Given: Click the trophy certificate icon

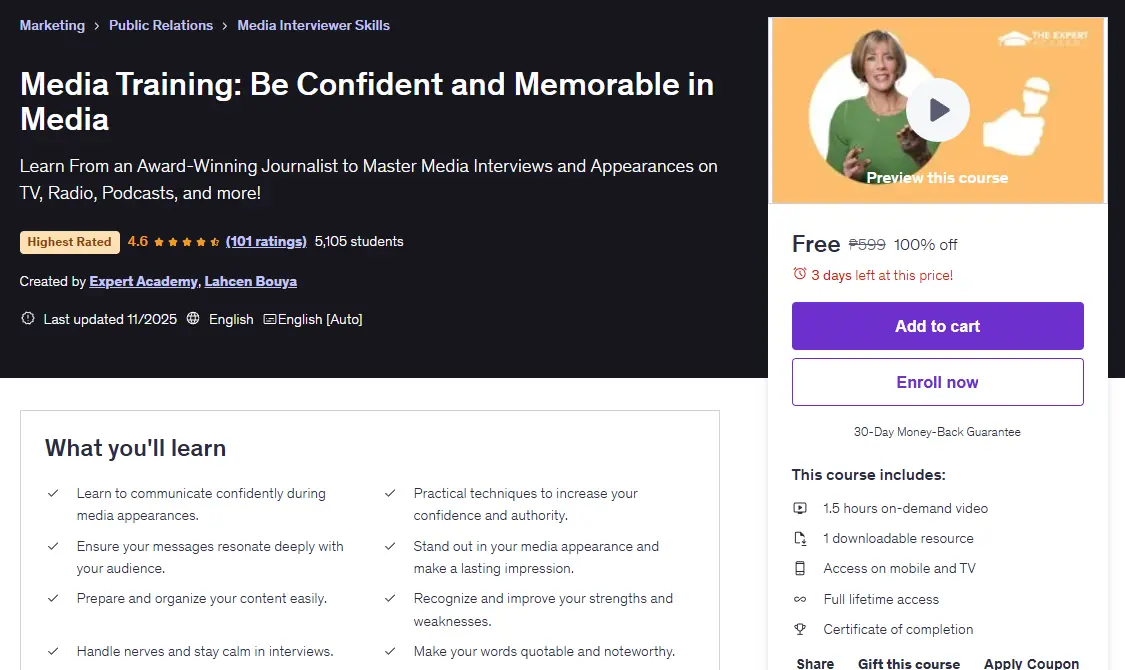Looking at the screenshot, I should click(x=800, y=629).
